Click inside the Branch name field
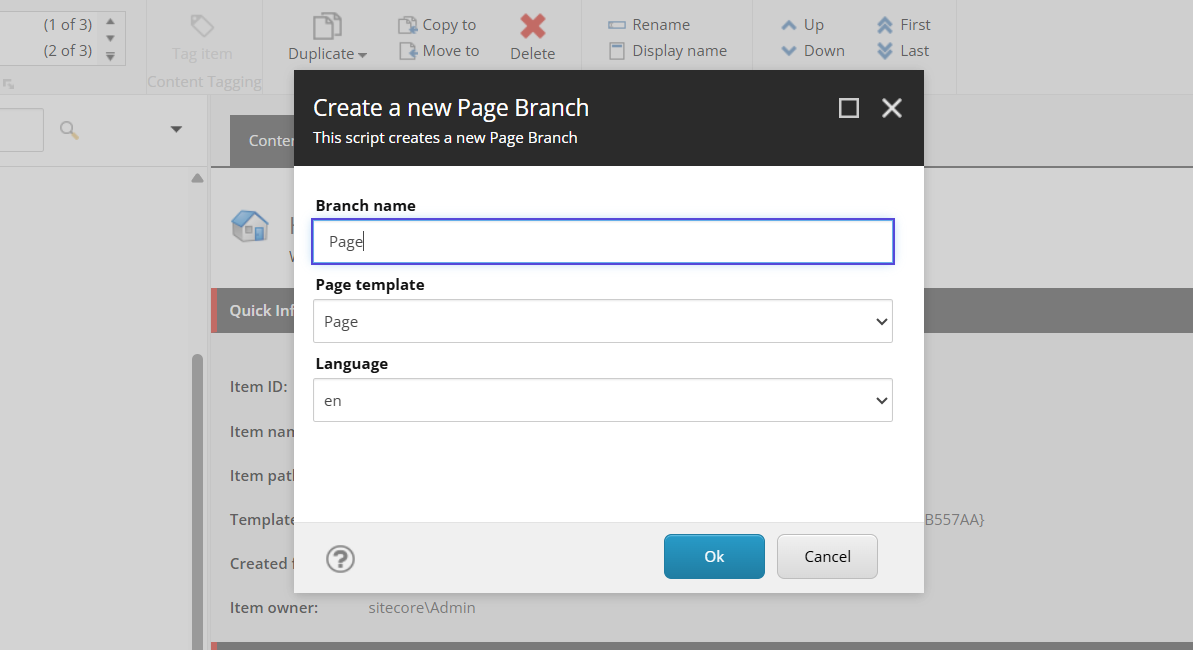Viewport: 1193px width, 650px height. tap(603, 242)
